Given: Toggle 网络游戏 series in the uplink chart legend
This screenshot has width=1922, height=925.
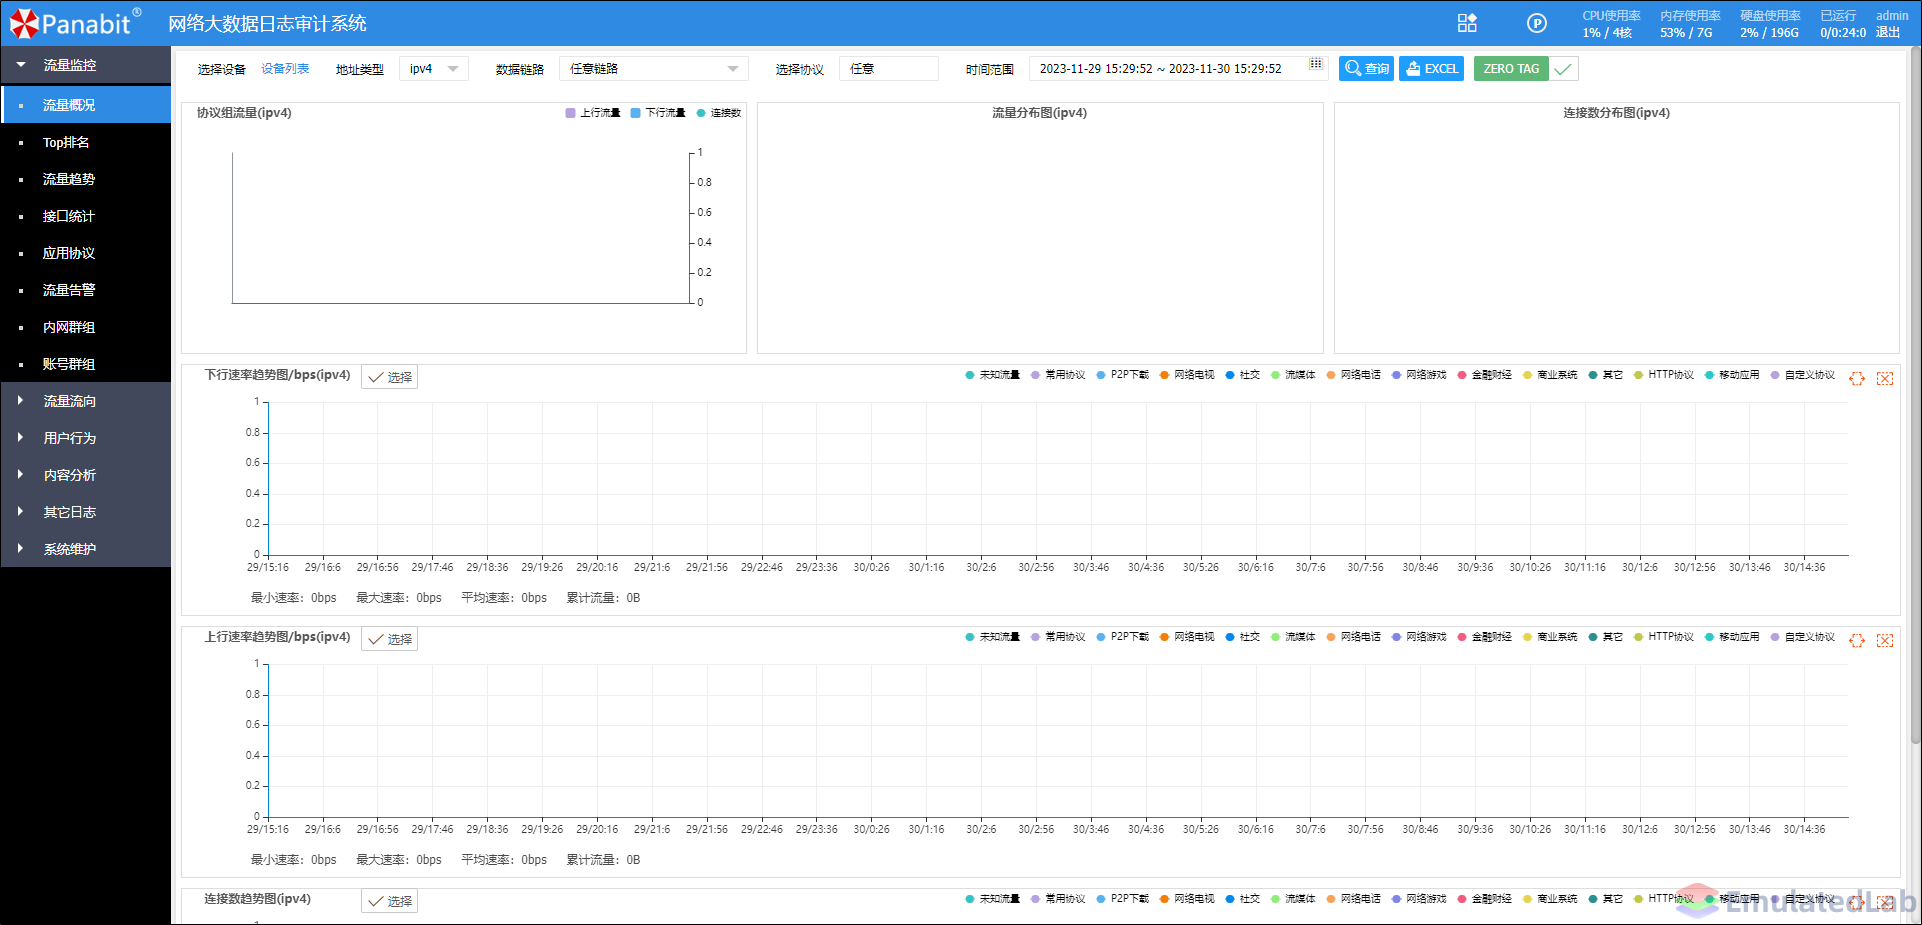Looking at the screenshot, I should (x=1419, y=637).
